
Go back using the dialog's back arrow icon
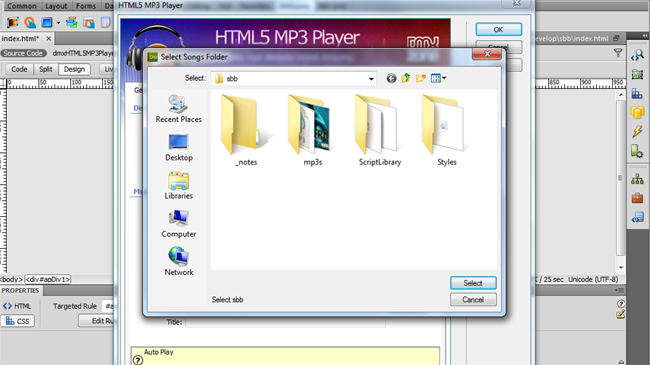(391, 78)
